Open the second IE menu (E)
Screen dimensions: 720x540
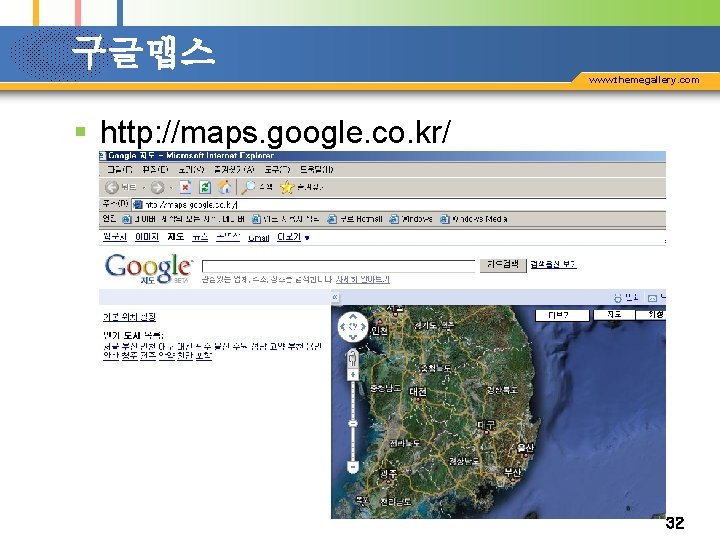click(155, 169)
